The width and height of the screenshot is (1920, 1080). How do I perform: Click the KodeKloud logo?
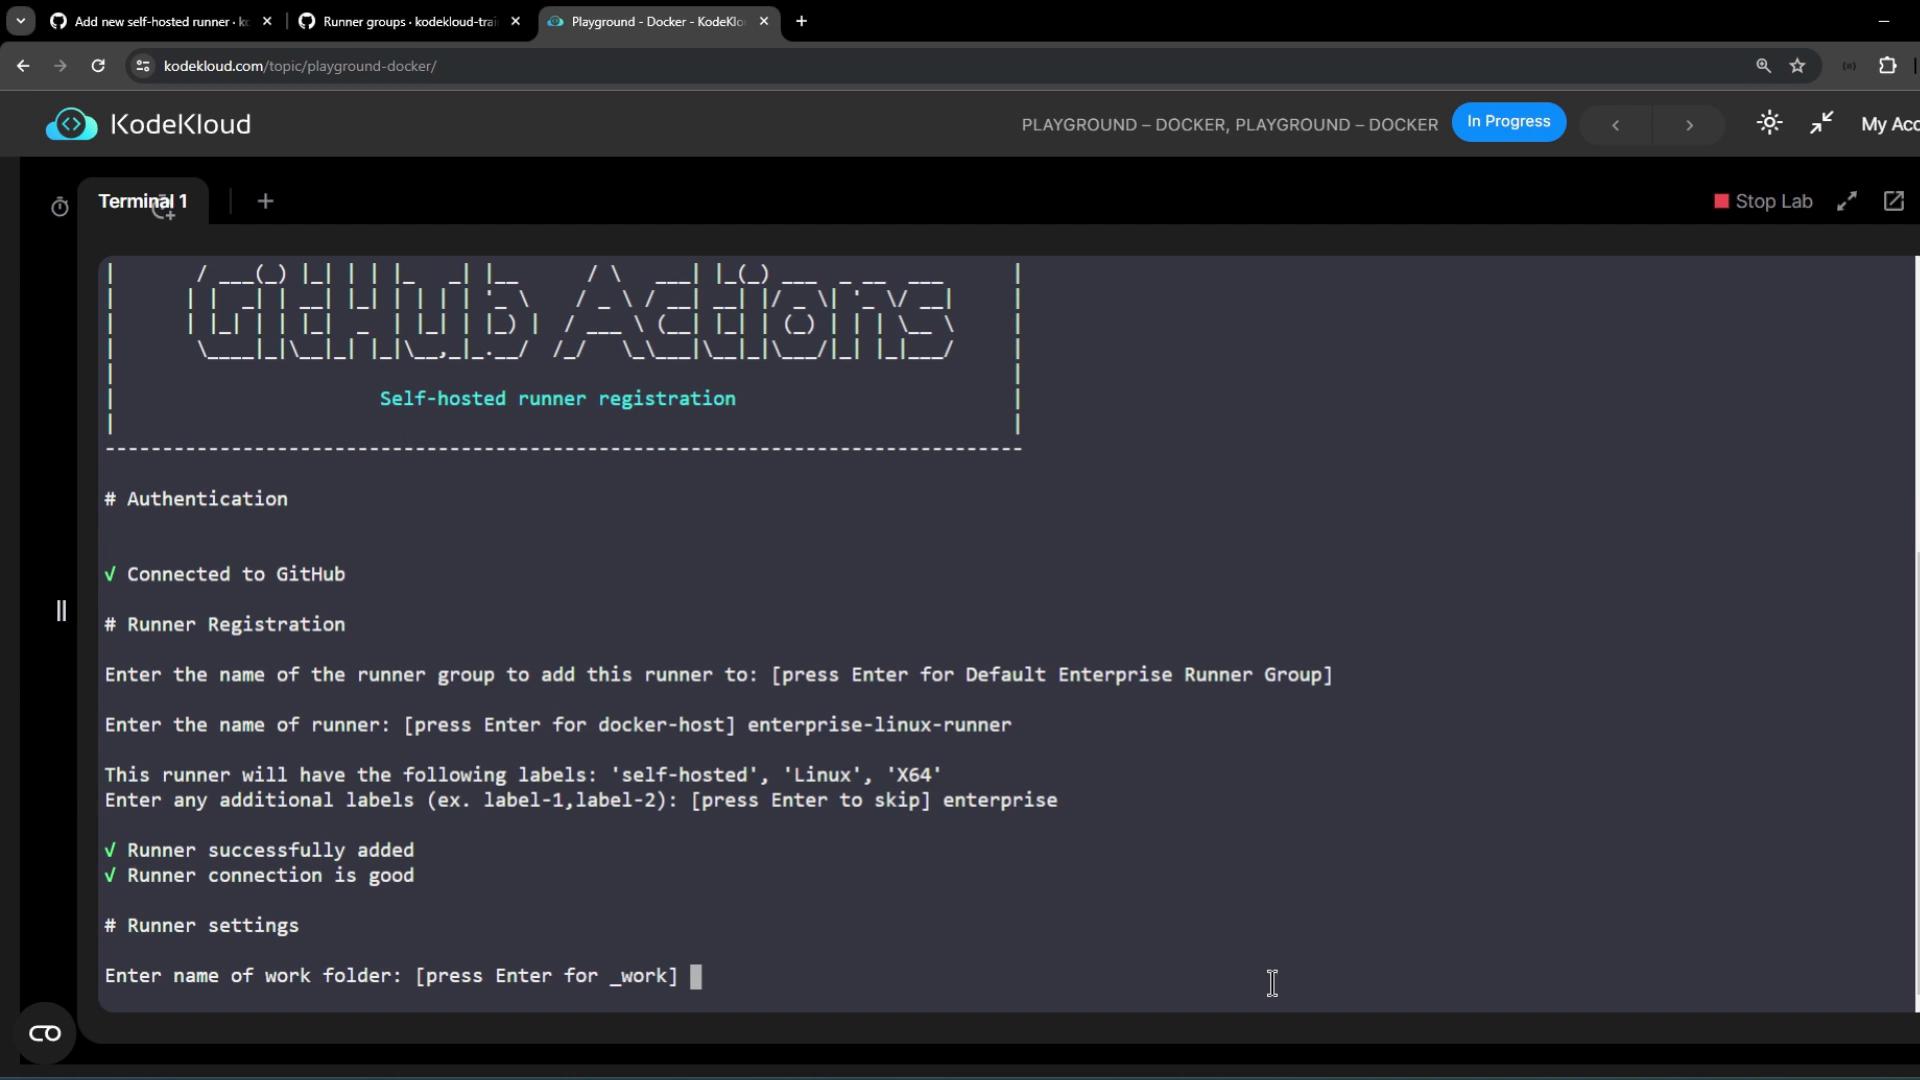(x=148, y=124)
